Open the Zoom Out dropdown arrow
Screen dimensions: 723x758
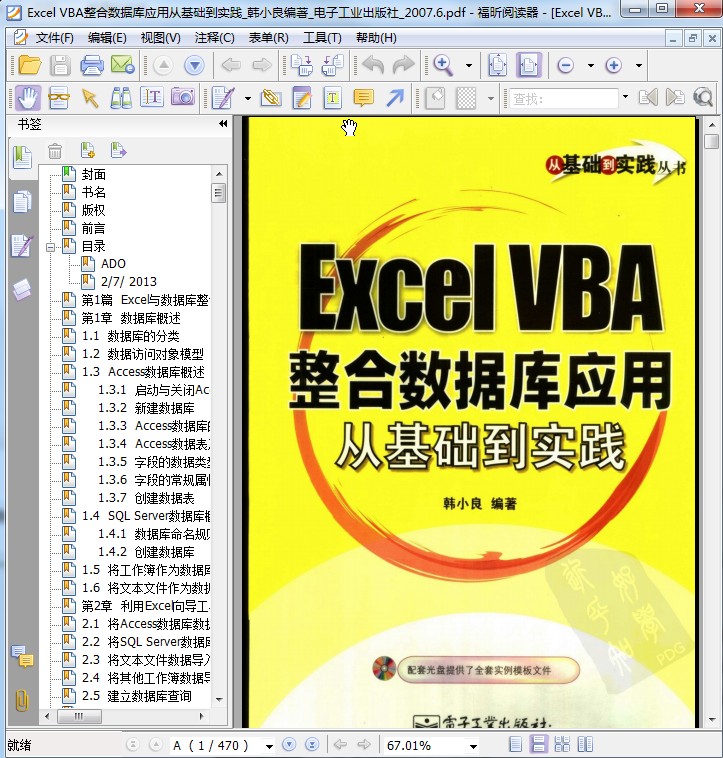click(x=590, y=65)
